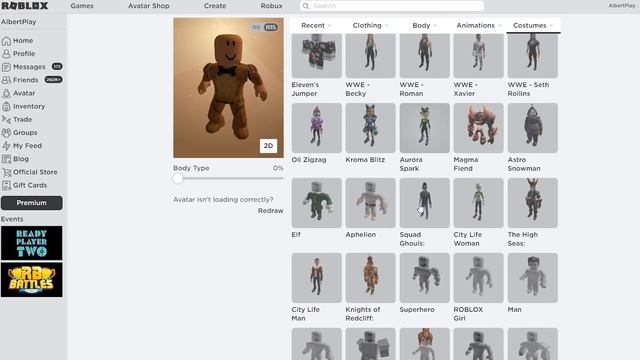Click the Friends icon in sidebar

pyautogui.click(x=6, y=80)
